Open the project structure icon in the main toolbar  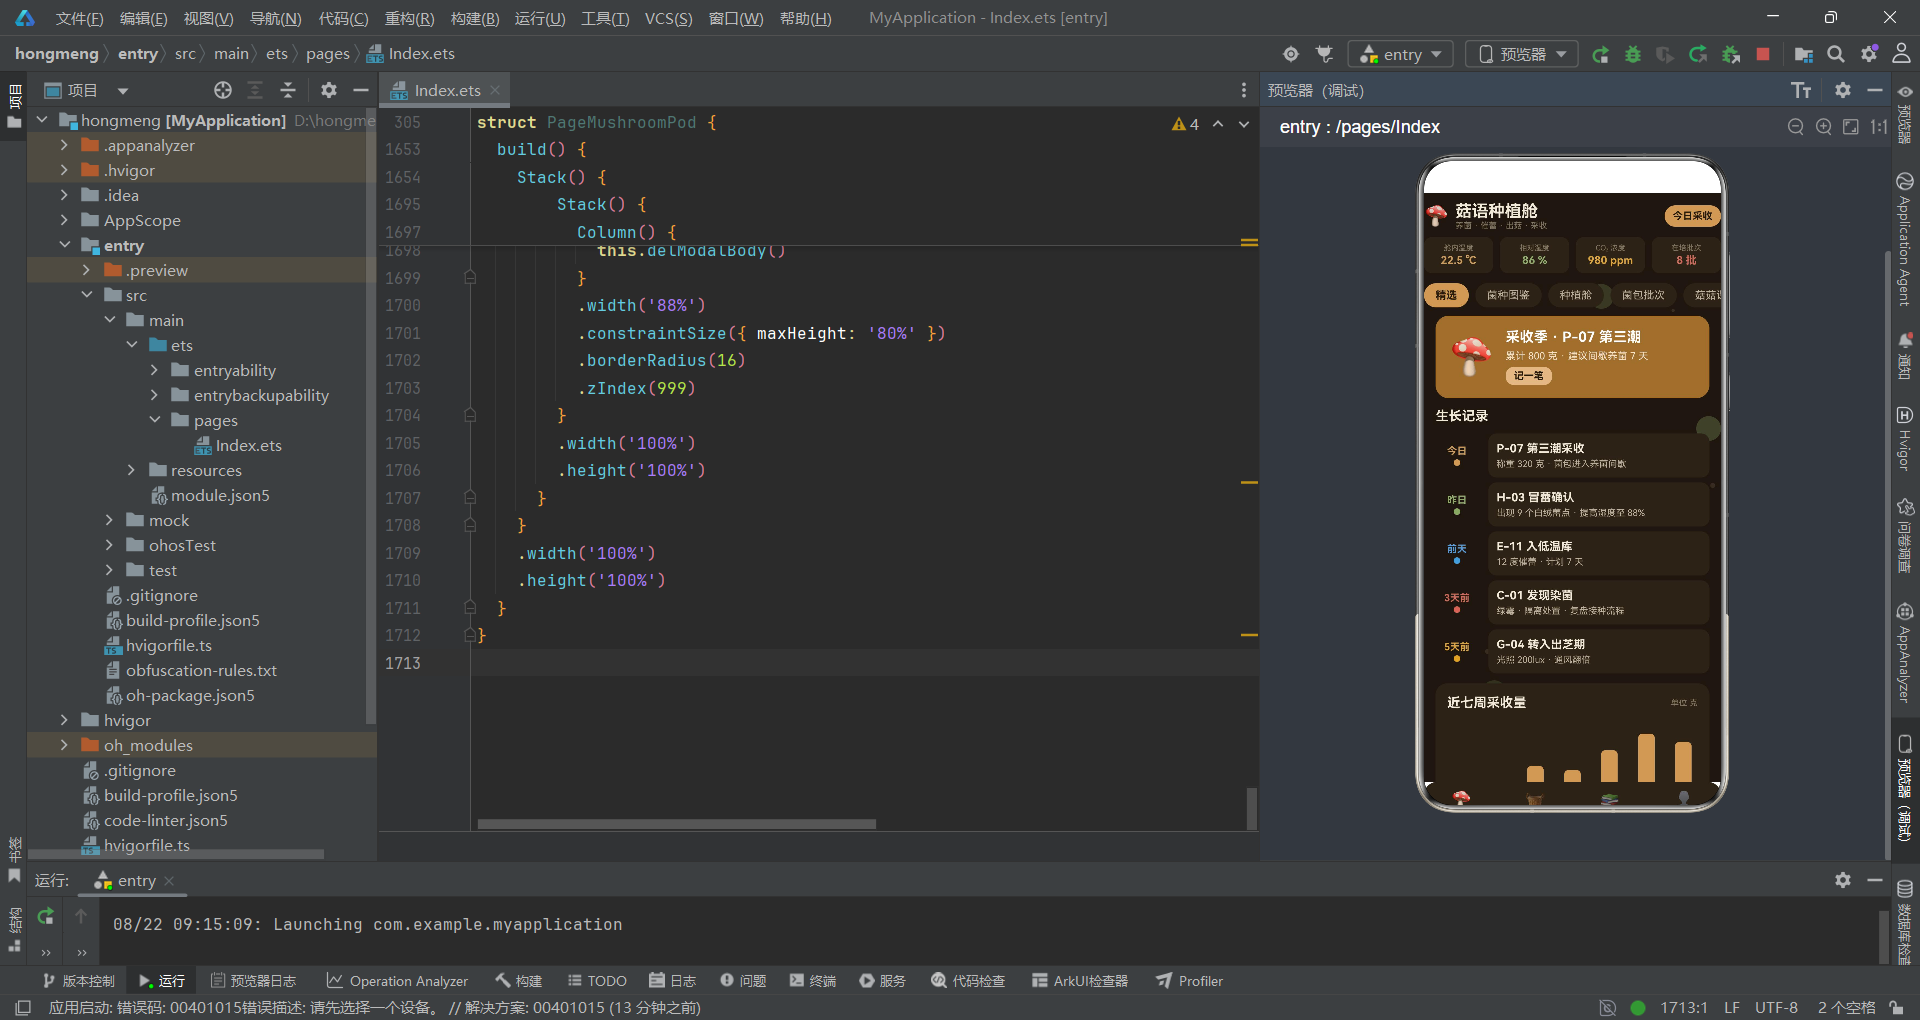[x=1804, y=54]
